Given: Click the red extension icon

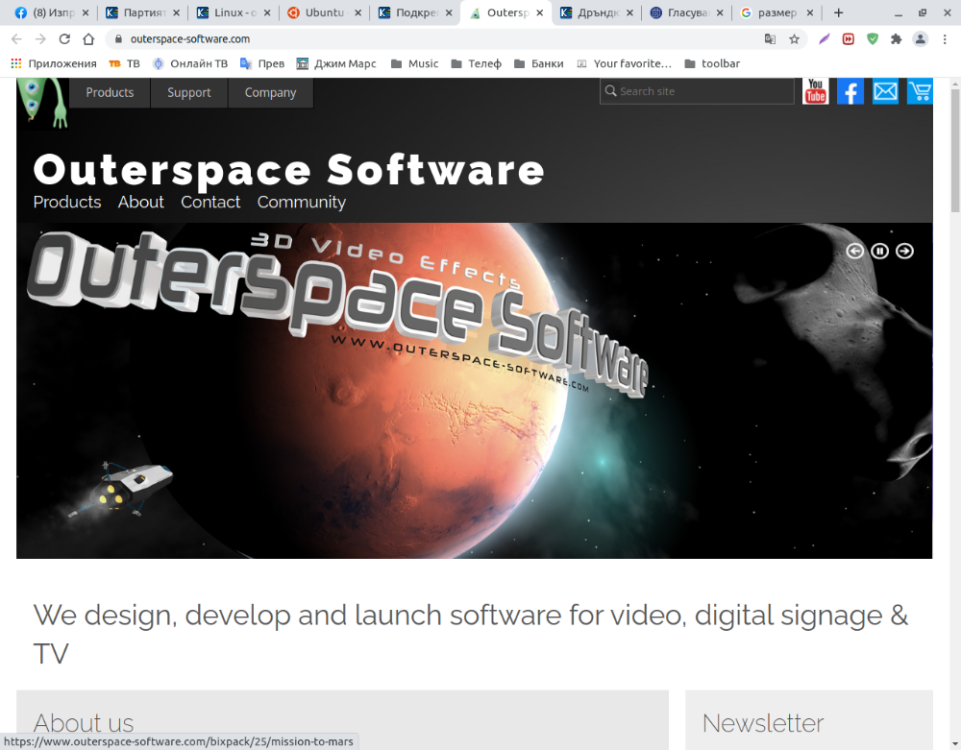Looking at the screenshot, I should [x=848, y=39].
